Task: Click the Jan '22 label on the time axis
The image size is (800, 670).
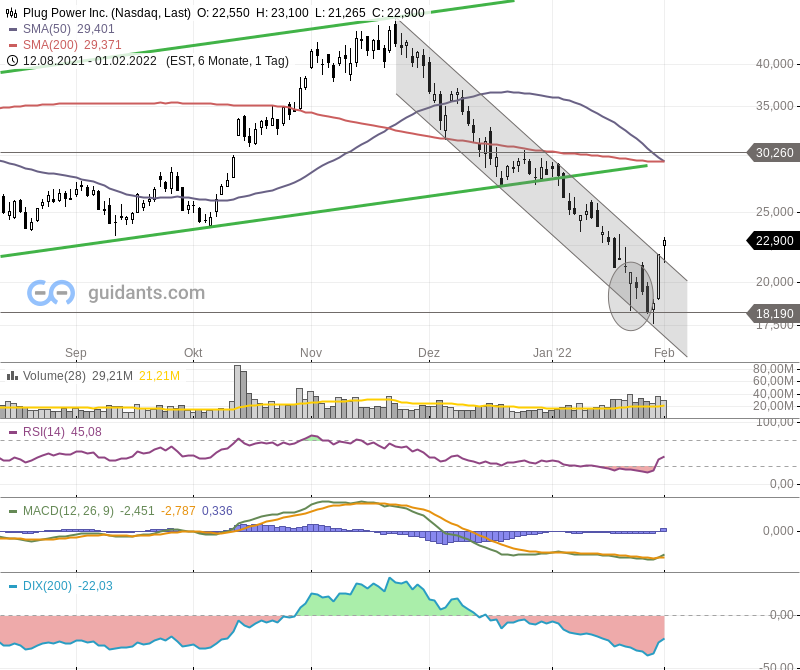Action: [x=552, y=353]
